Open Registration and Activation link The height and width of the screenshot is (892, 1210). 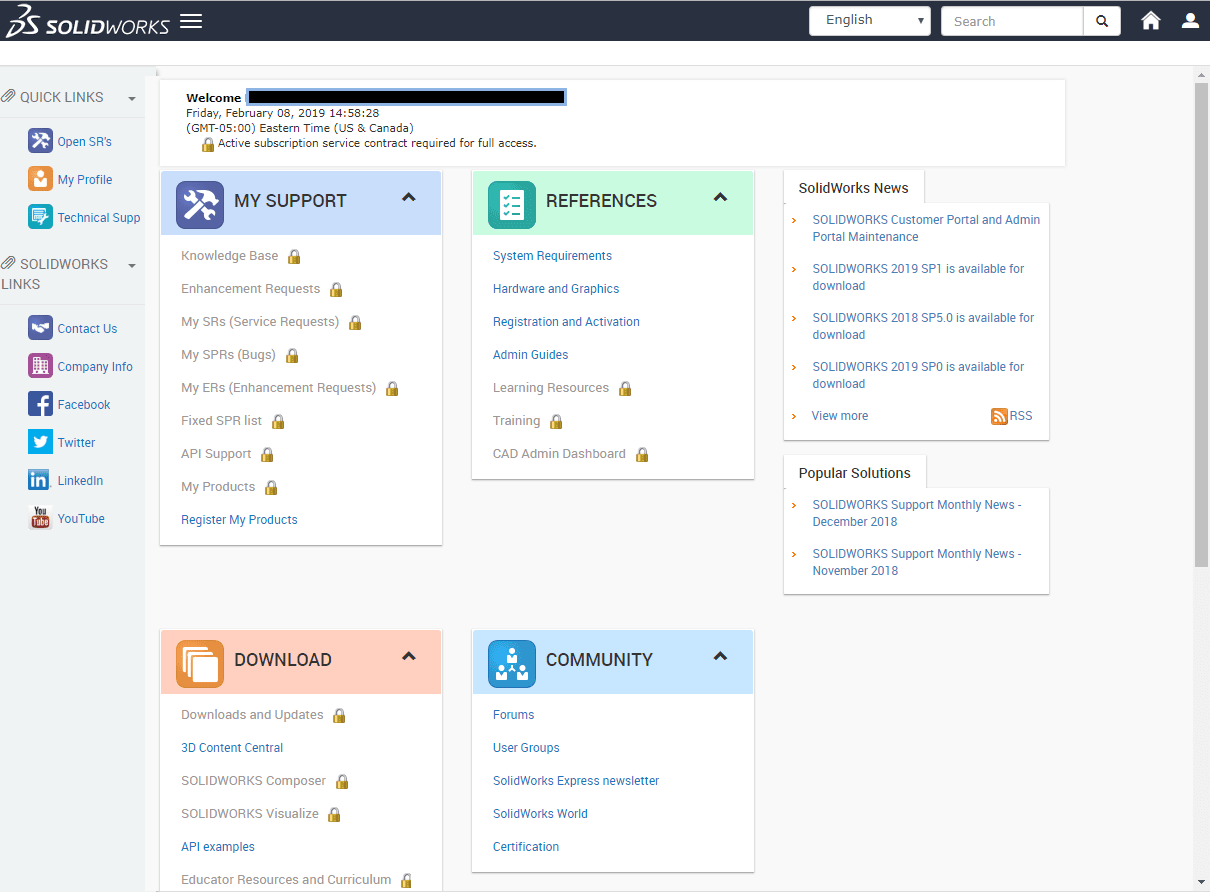tap(566, 322)
